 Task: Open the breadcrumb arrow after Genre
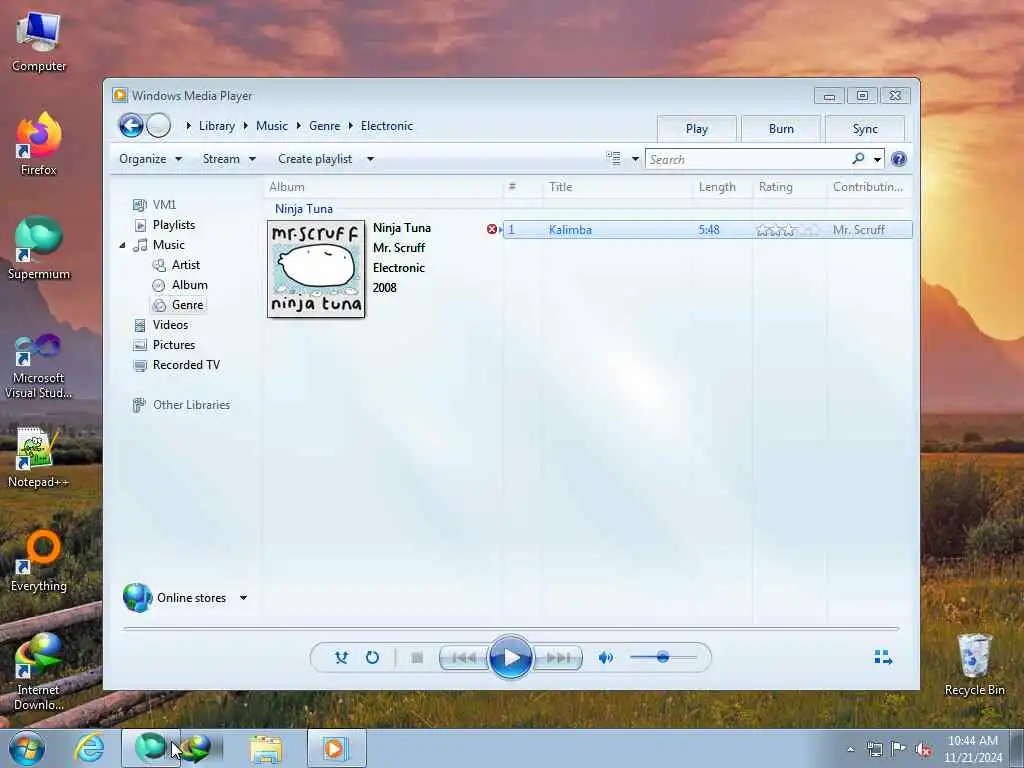pos(351,126)
